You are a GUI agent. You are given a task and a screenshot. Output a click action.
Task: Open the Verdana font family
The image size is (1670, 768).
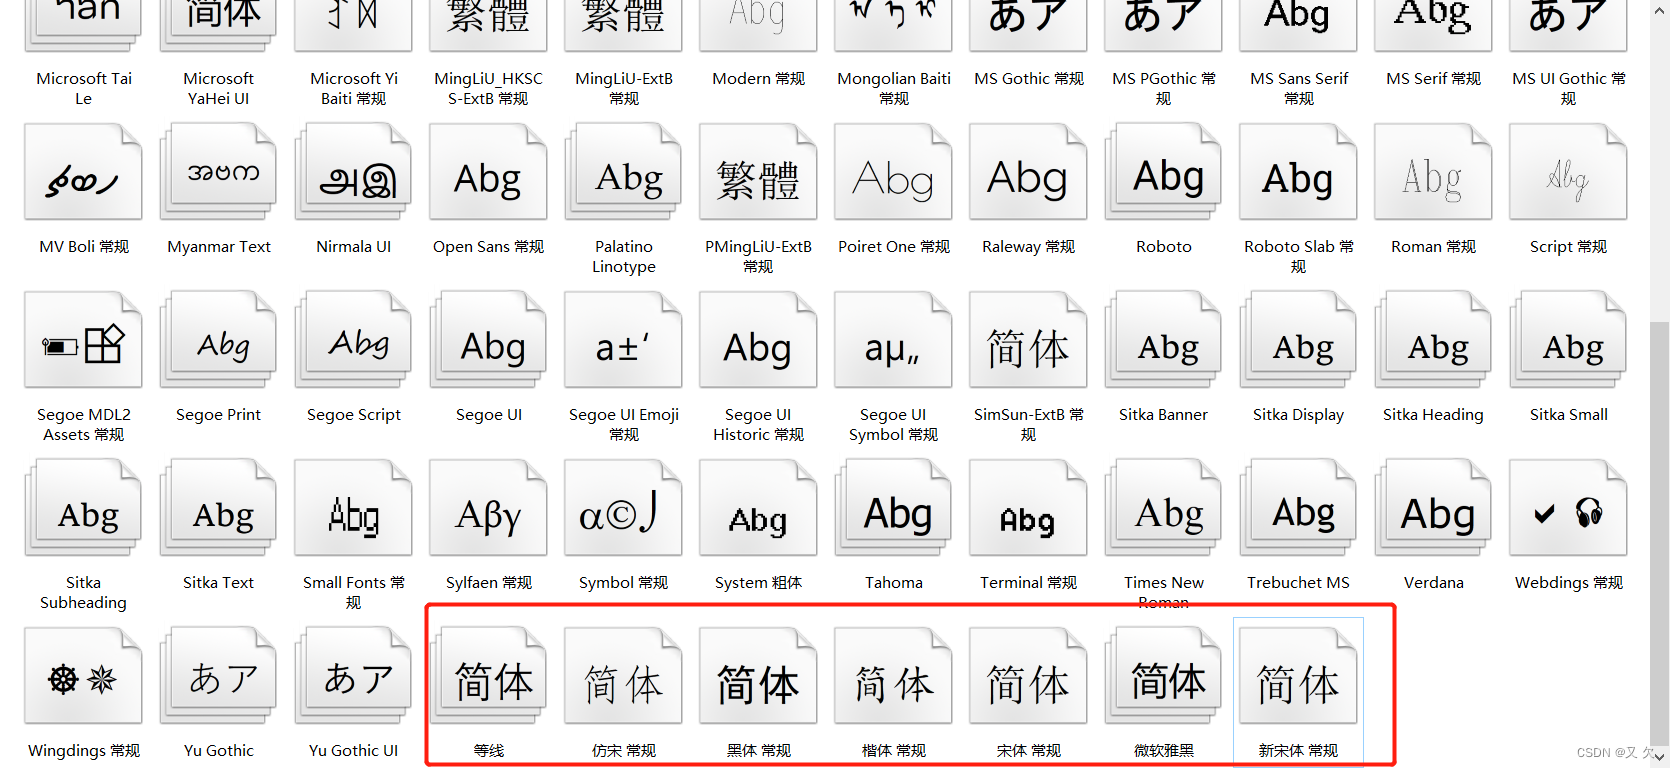tap(1433, 507)
